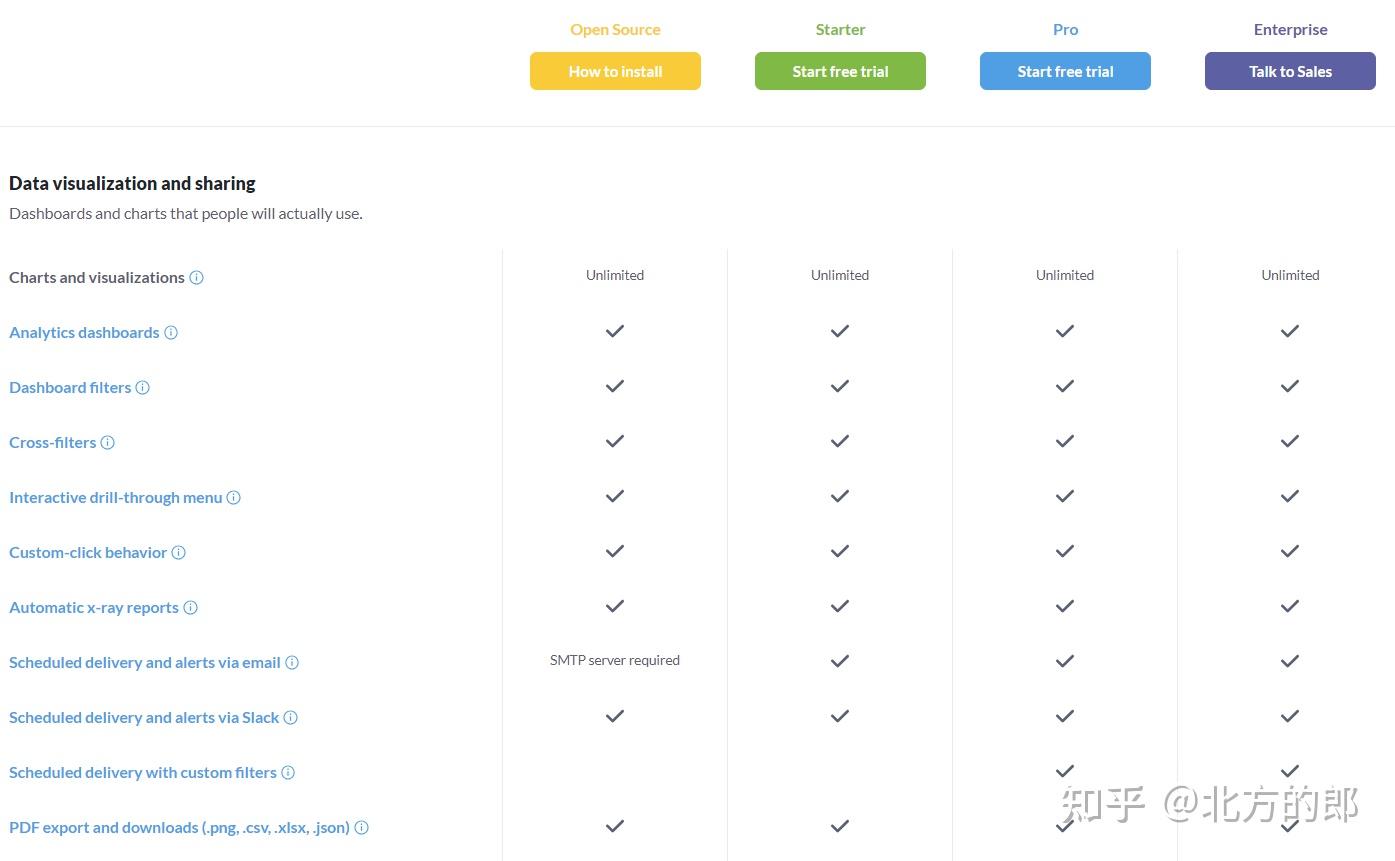Click the Enterprise checkmark for Cross-filters

[1289, 441]
